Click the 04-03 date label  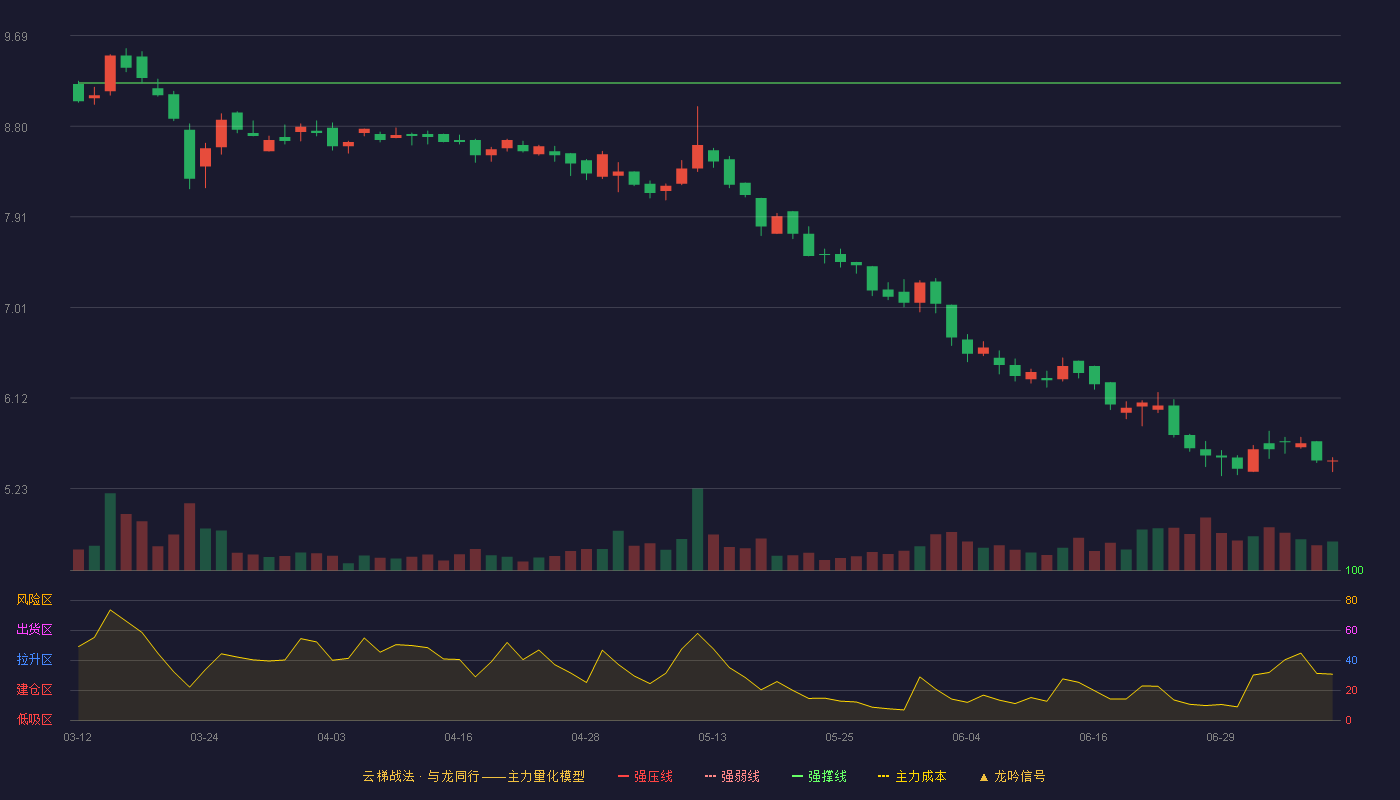[x=331, y=737]
